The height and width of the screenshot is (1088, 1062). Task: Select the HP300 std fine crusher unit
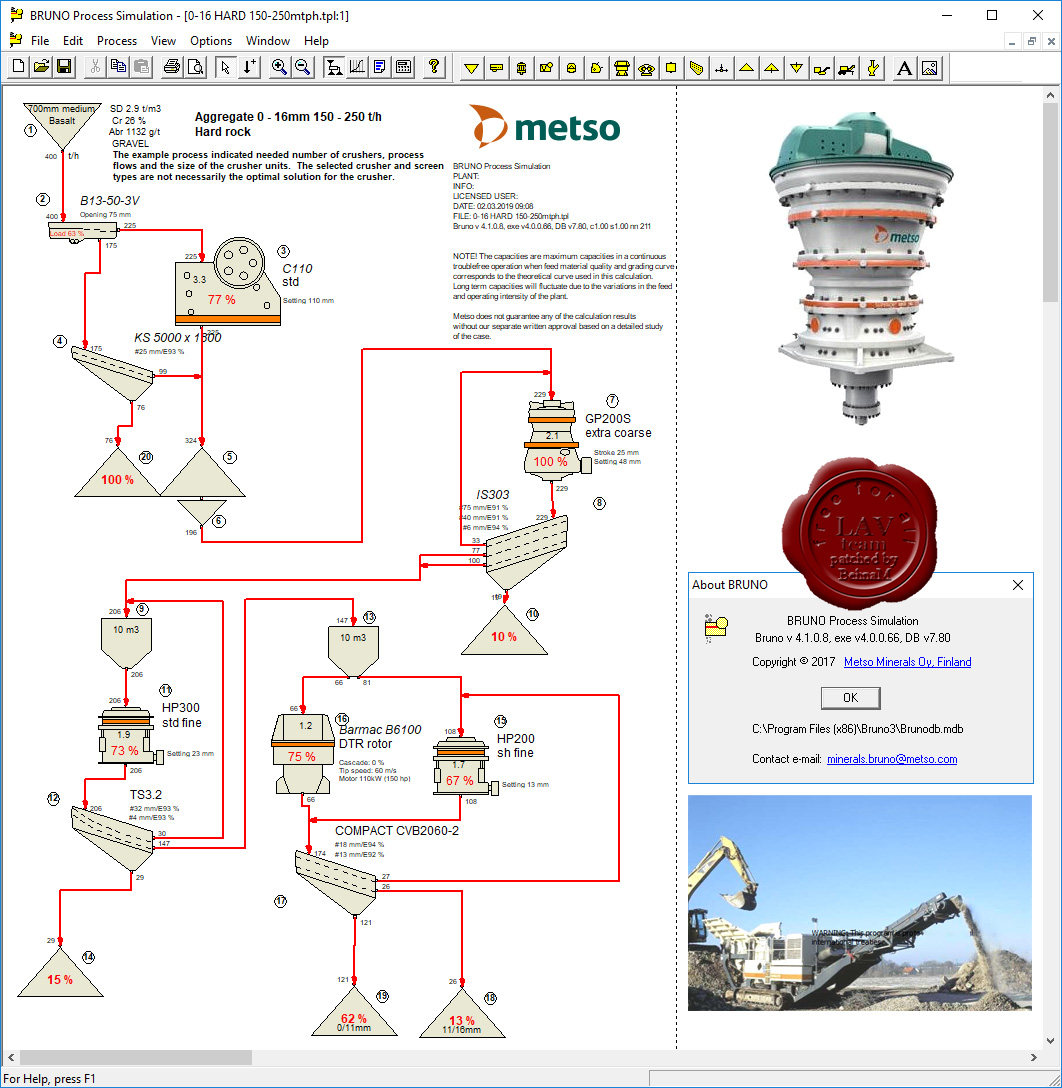pyautogui.click(x=130, y=736)
